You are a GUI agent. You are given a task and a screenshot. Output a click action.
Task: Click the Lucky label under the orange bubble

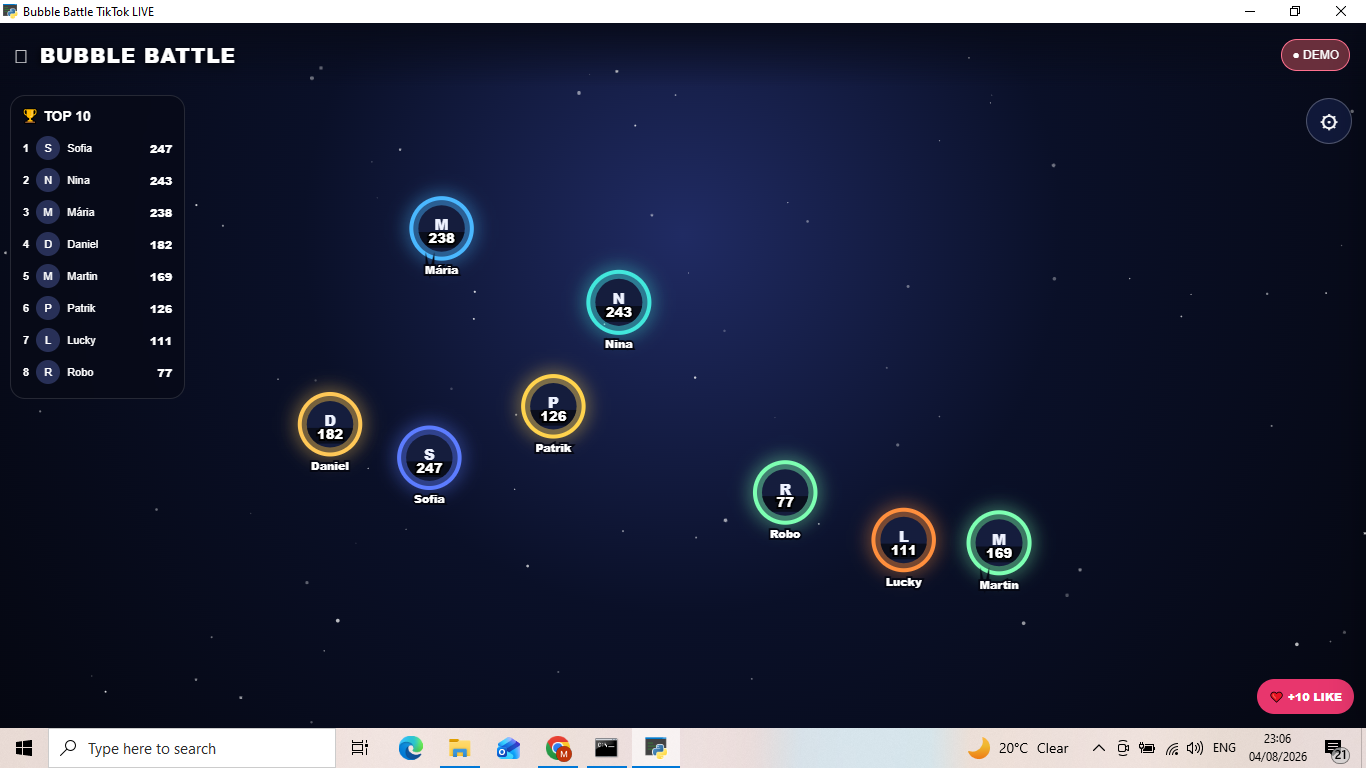903,582
